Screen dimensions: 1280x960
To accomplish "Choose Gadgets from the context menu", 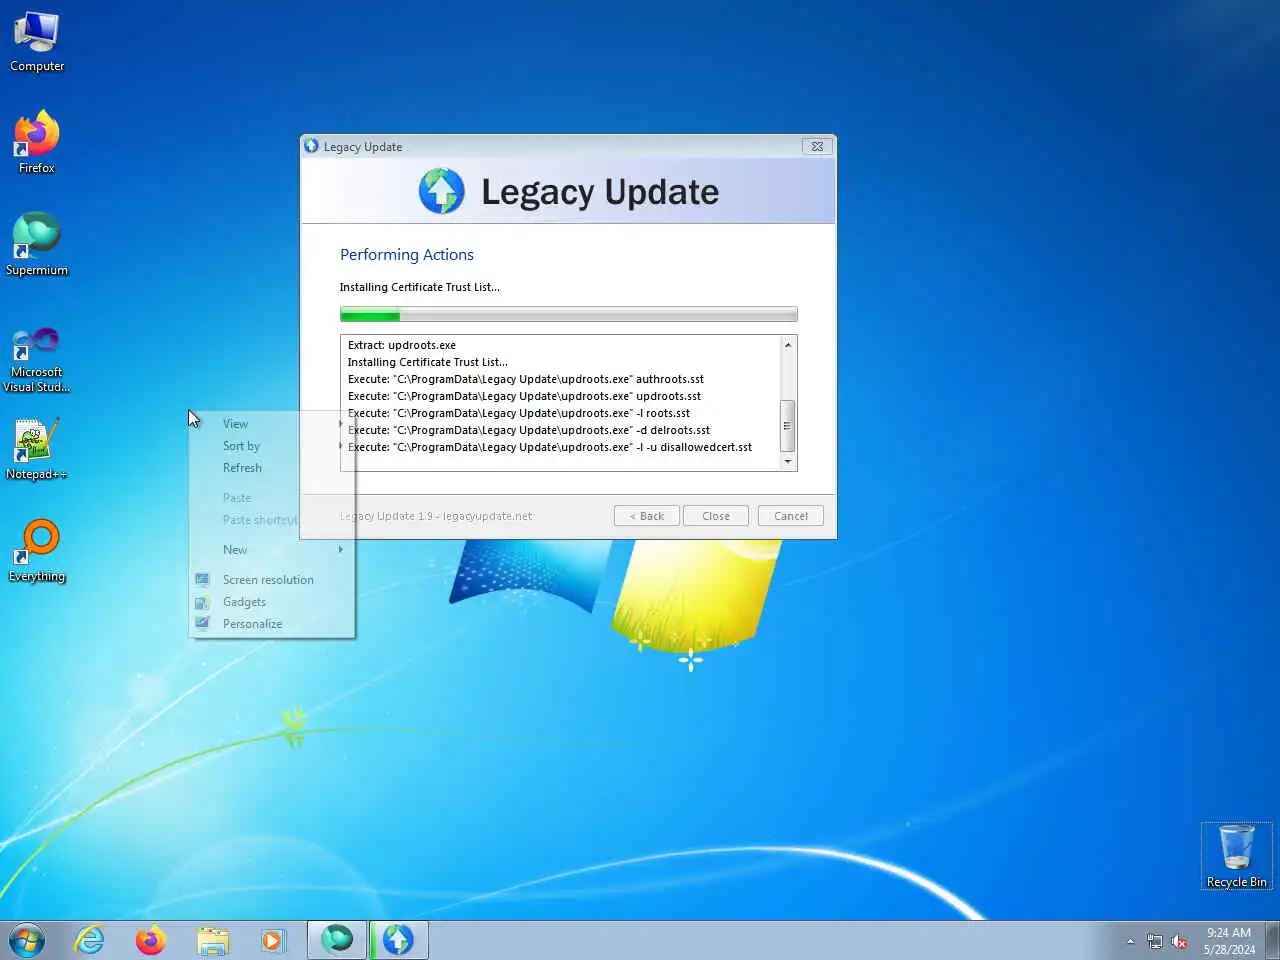I will pos(272,602).
